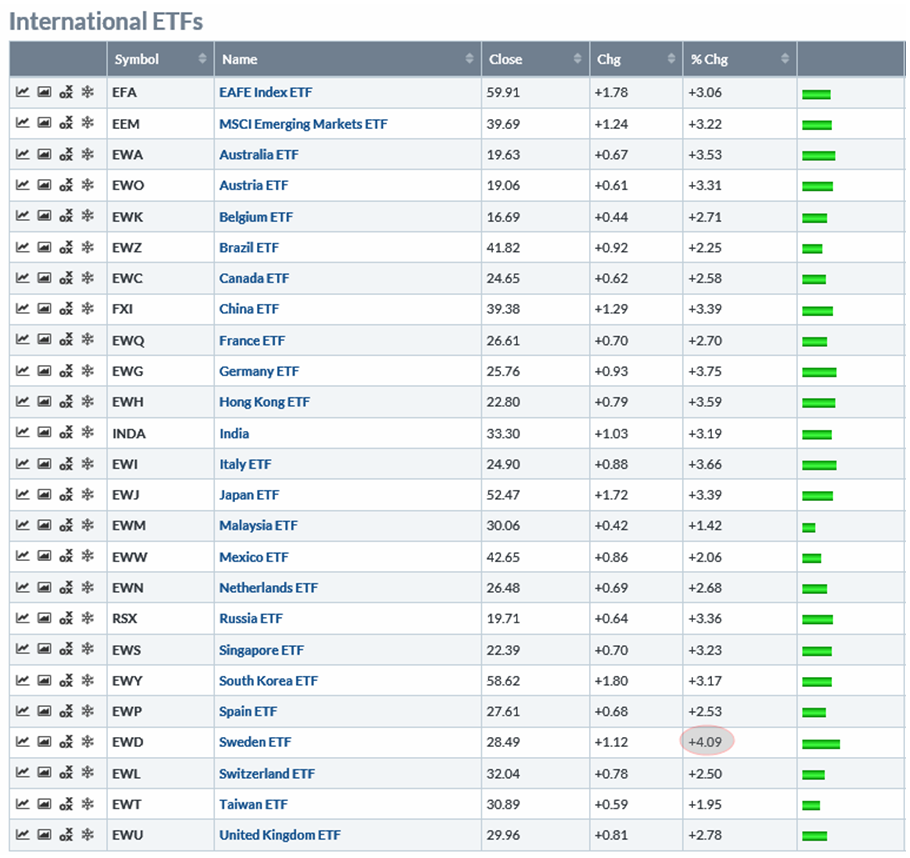Click the line chart icon for EWG
The height and width of the screenshot is (858, 910).
(x=22, y=371)
